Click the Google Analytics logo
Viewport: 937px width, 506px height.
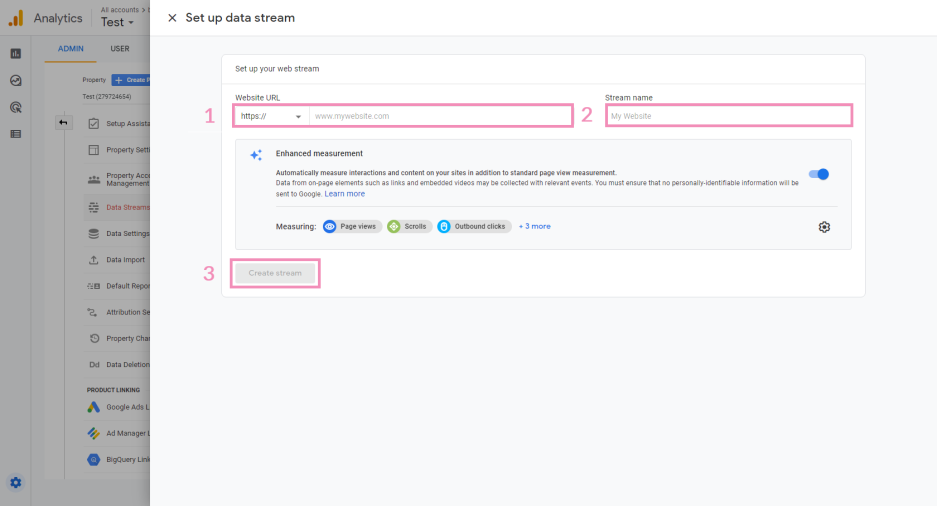[x=16, y=18]
